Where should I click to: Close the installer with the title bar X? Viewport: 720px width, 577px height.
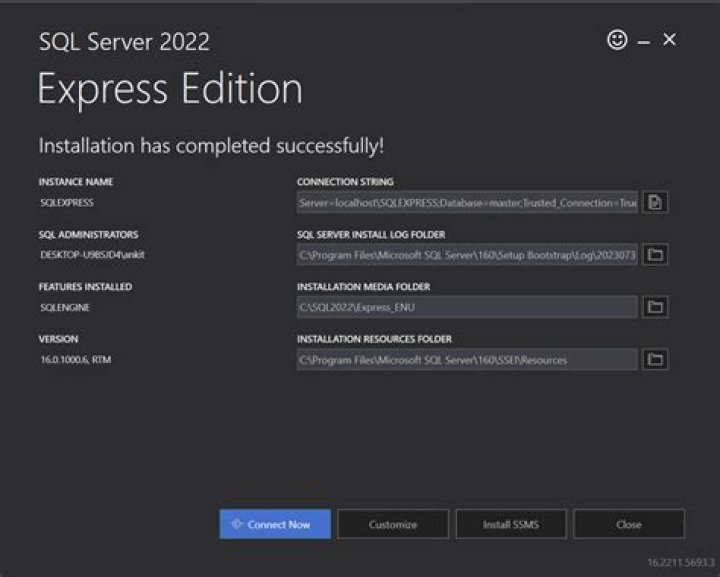point(670,40)
